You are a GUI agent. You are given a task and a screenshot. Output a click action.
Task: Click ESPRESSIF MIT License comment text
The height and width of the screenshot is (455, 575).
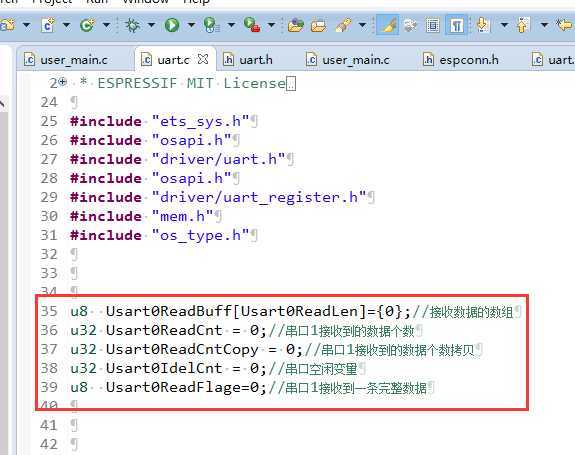pyautogui.click(x=191, y=83)
